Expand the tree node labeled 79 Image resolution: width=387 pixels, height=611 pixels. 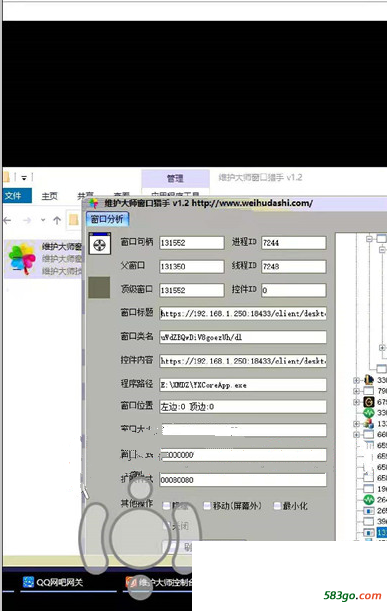coord(357,391)
